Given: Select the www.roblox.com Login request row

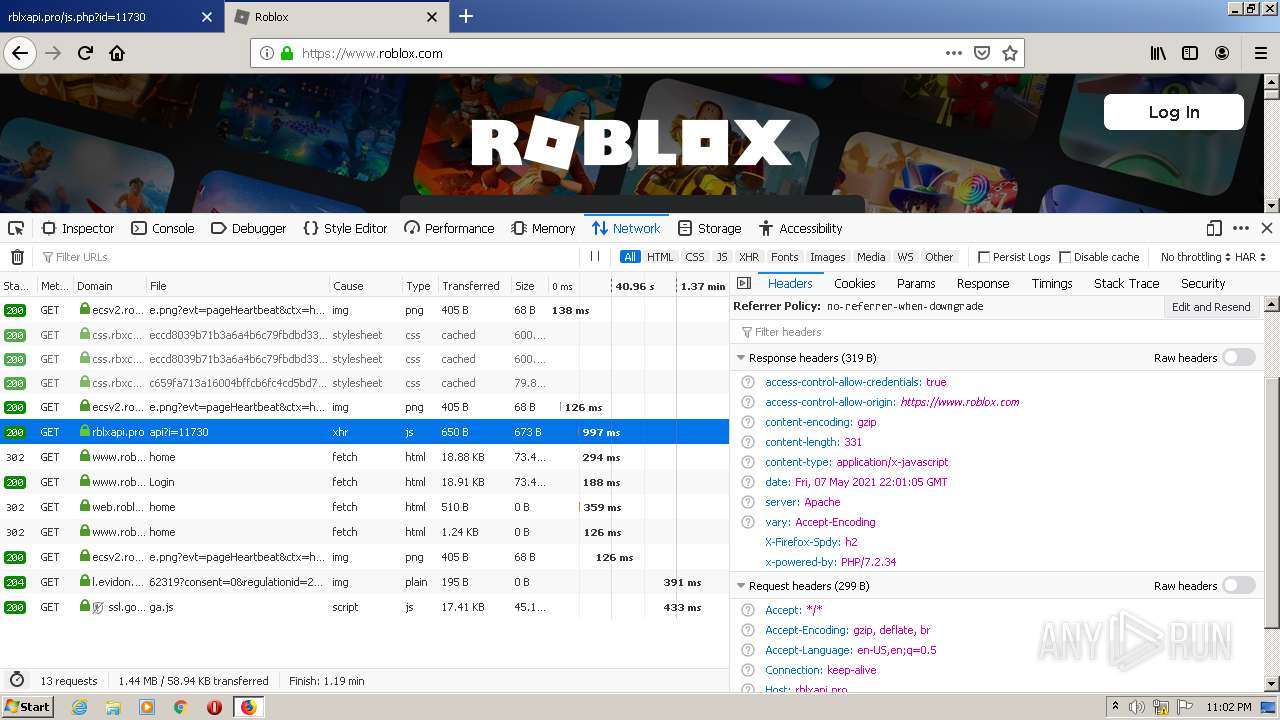Looking at the screenshot, I should pos(365,482).
